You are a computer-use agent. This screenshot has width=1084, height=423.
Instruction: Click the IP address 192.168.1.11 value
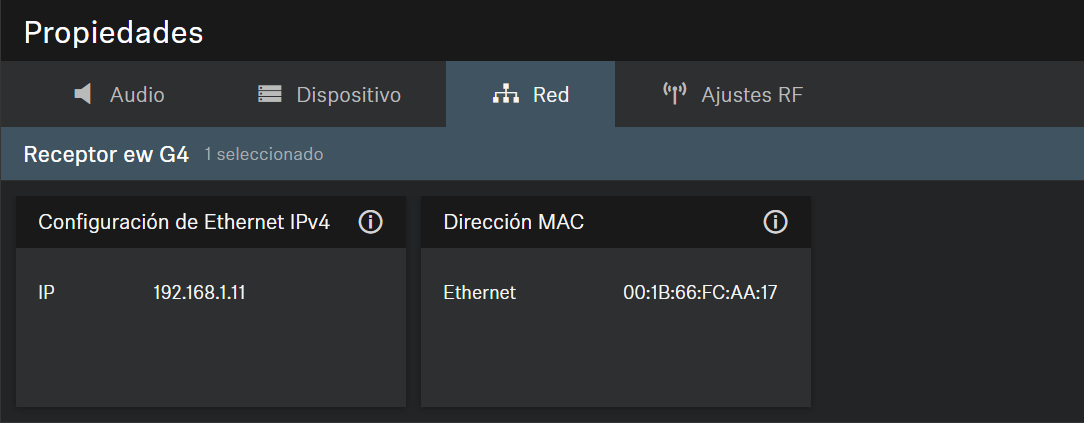pyautogui.click(x=199, y=293)
